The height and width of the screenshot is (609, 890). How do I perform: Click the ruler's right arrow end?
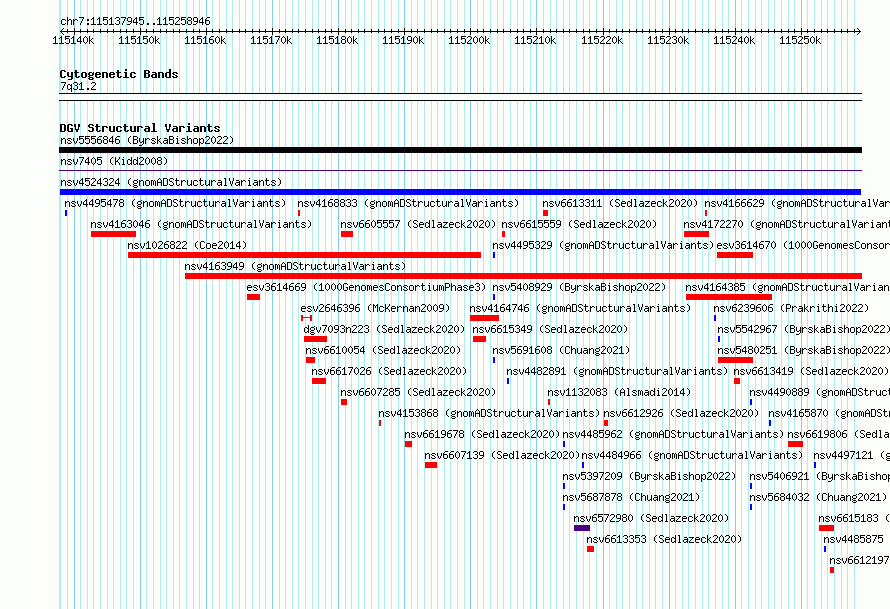[x=858, y=31]
